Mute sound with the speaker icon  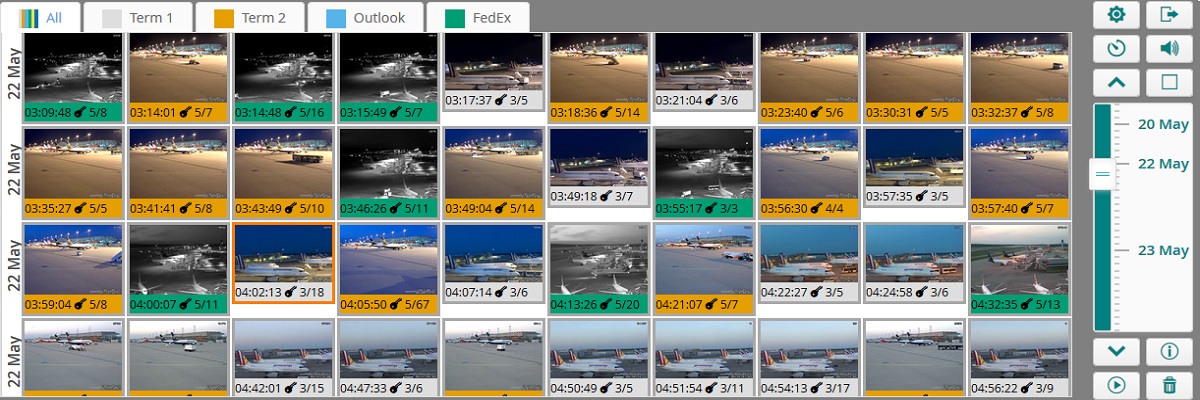(1169, 48)
